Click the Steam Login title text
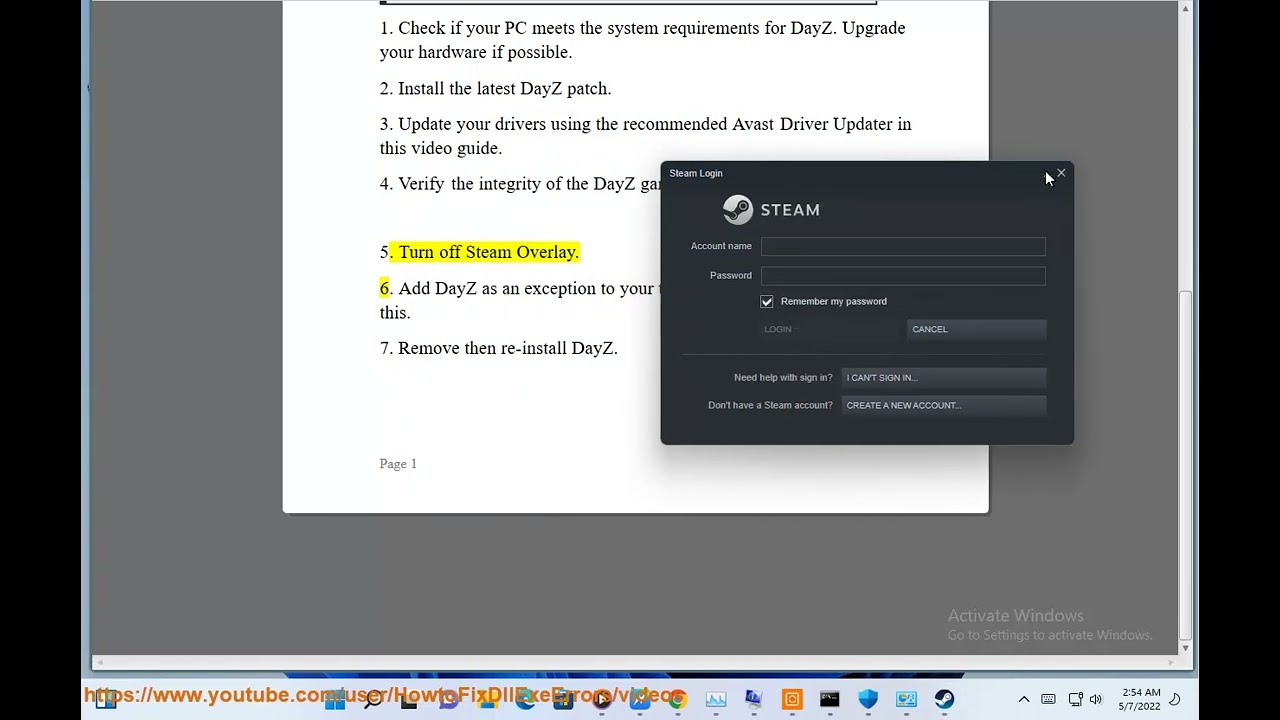This screenshot has height=720, width=1280. pyautogui.click(x=696, y=173)
